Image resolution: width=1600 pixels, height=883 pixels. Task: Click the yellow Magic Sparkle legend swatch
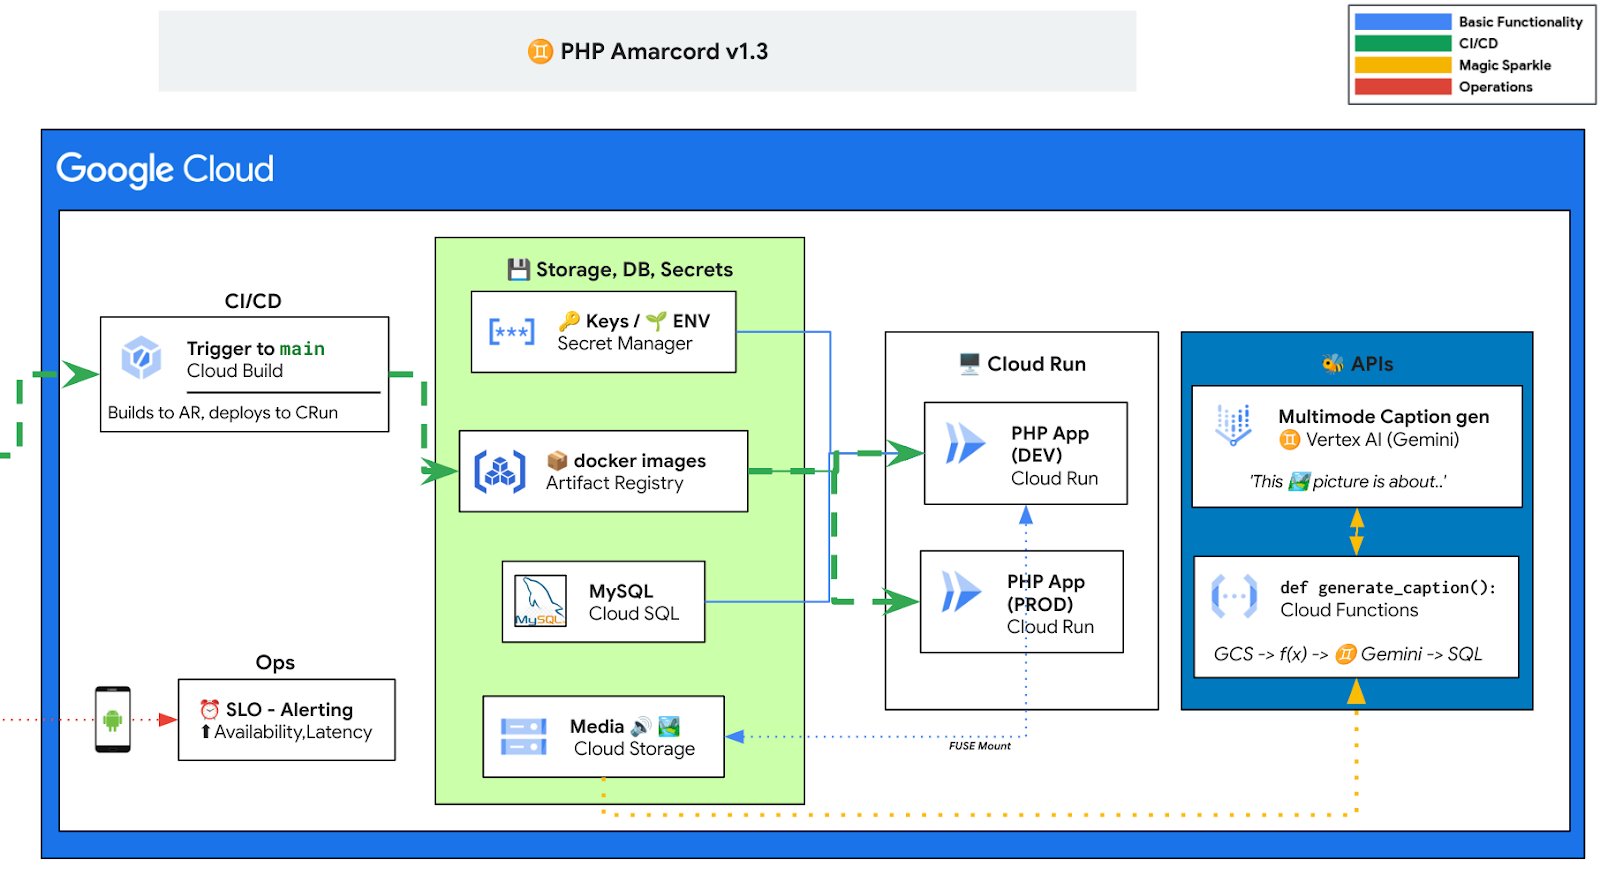coord(1402,66)
